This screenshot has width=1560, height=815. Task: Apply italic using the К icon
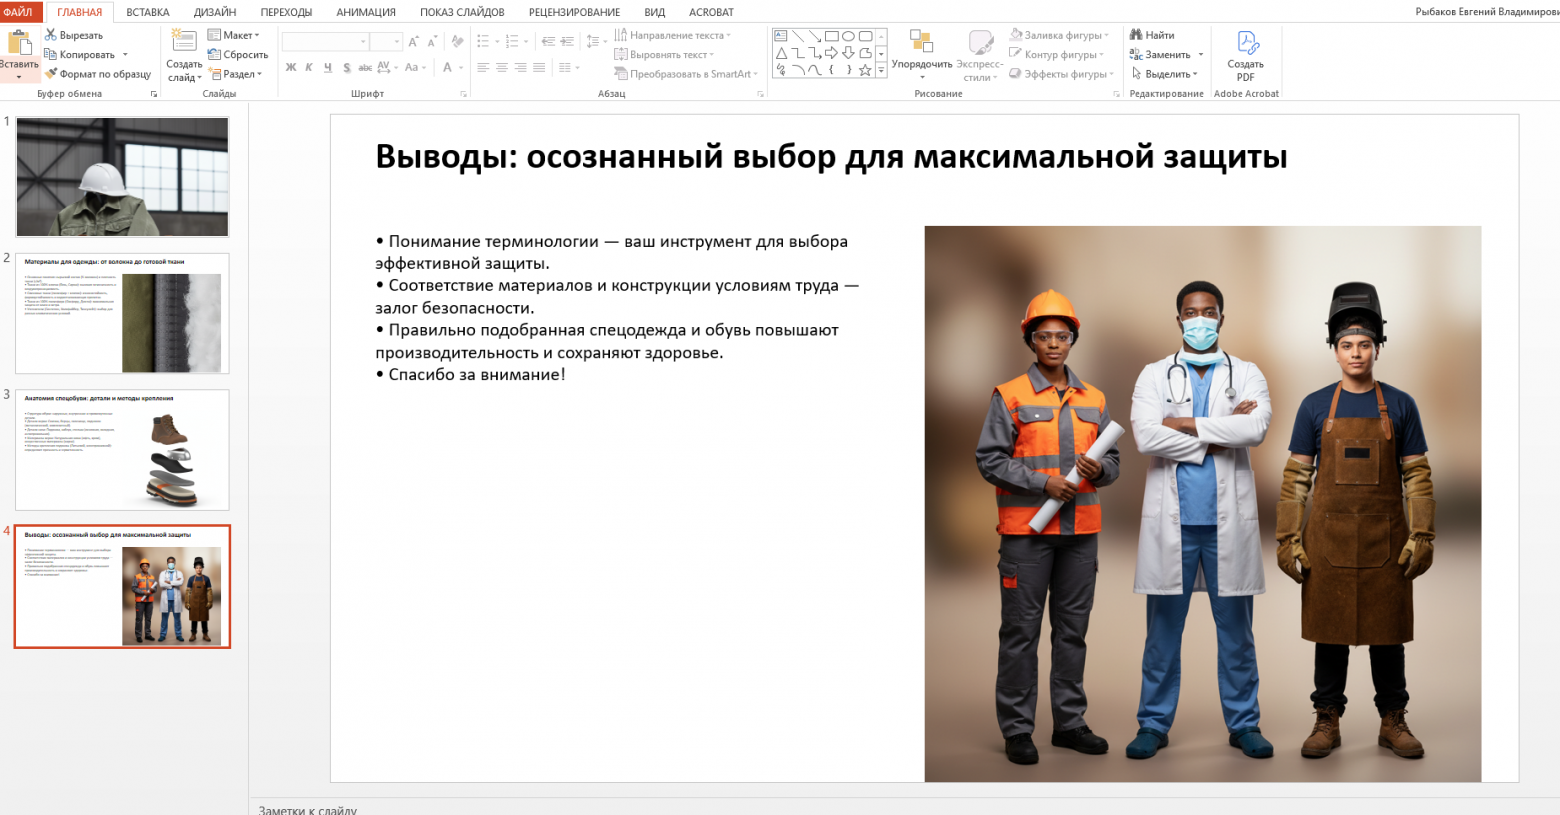pos(308,67)
